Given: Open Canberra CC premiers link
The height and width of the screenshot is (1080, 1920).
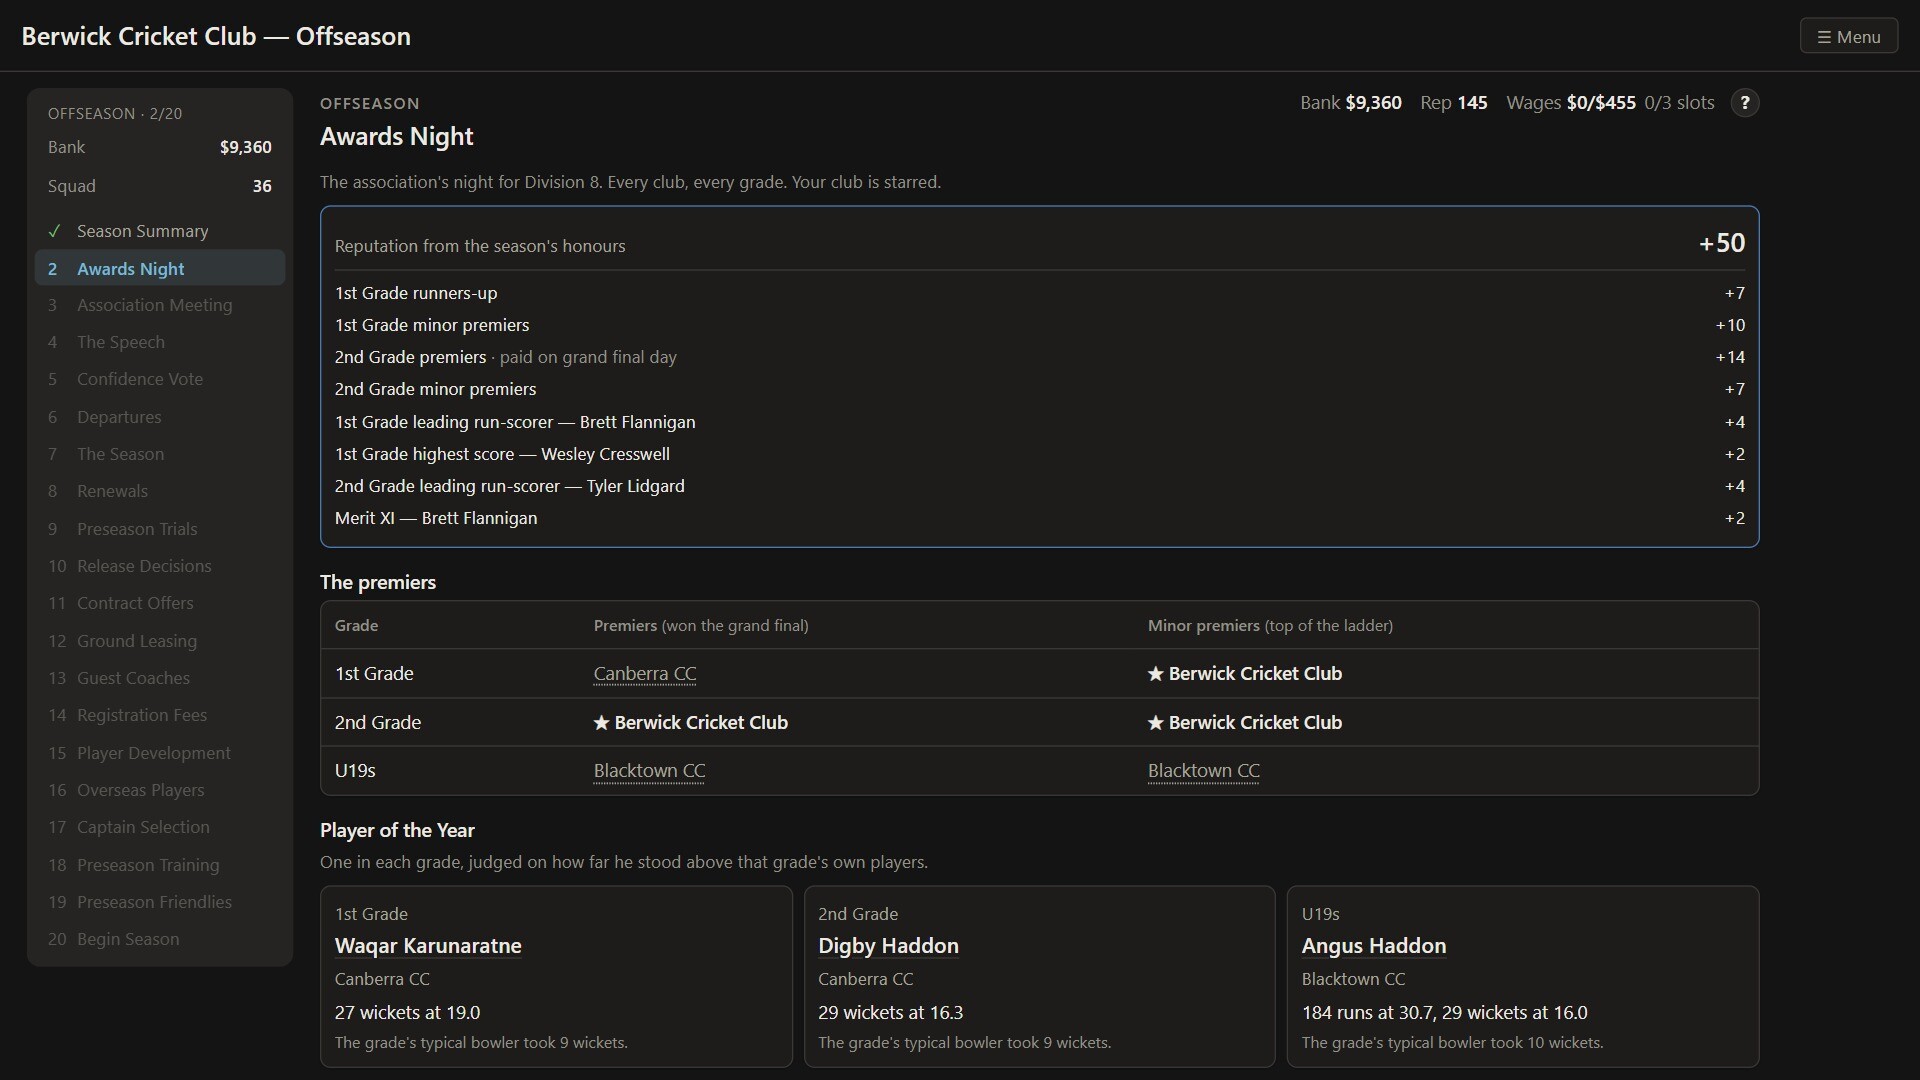Looking at the screenshot, I should 645,674.
